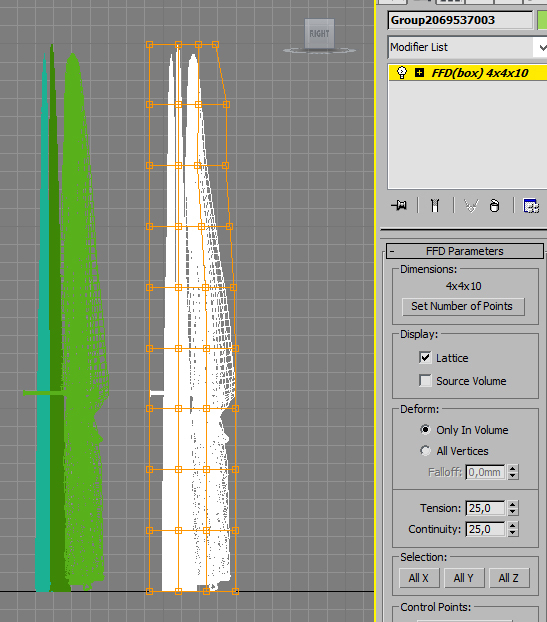Screen dimensions: 547x622
Task: Click the All X selection button
Action: point(419,578)
